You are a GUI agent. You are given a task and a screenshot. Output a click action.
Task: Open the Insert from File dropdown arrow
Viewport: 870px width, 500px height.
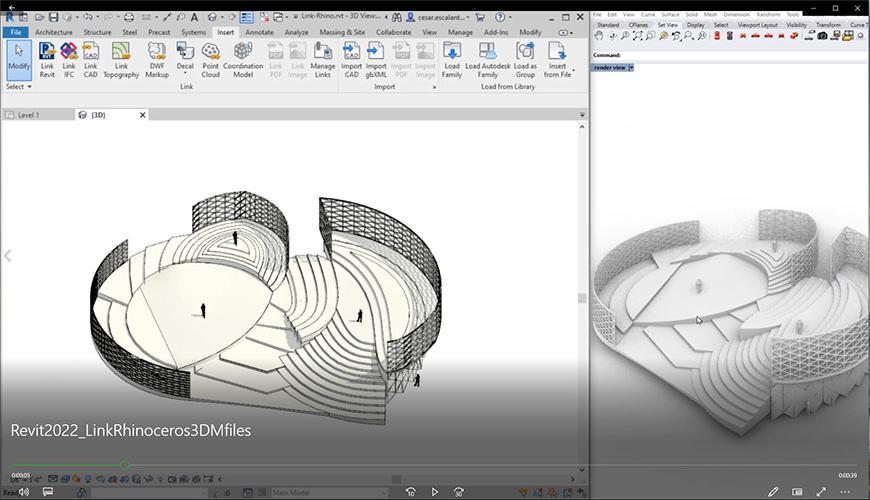coord(573,70)
